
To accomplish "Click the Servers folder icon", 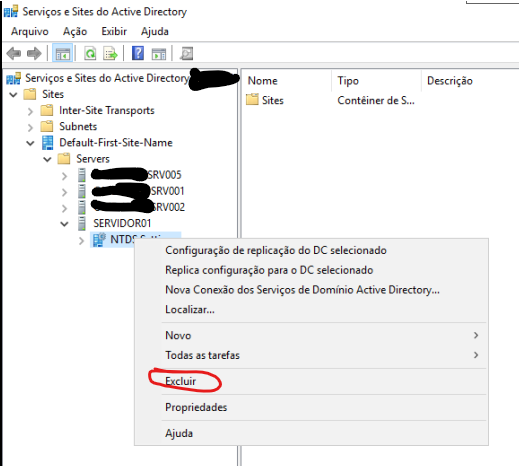I will pos(64,159).
